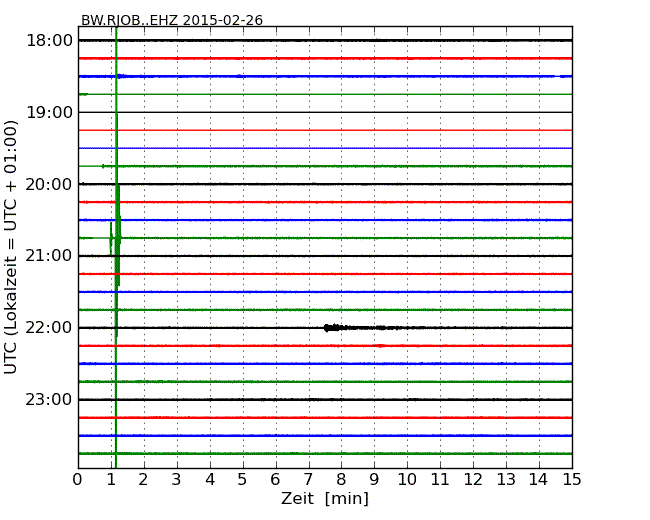Click the x-axis tick label 7
This screenshot has height=520, width=650.
tap(308, 480)
